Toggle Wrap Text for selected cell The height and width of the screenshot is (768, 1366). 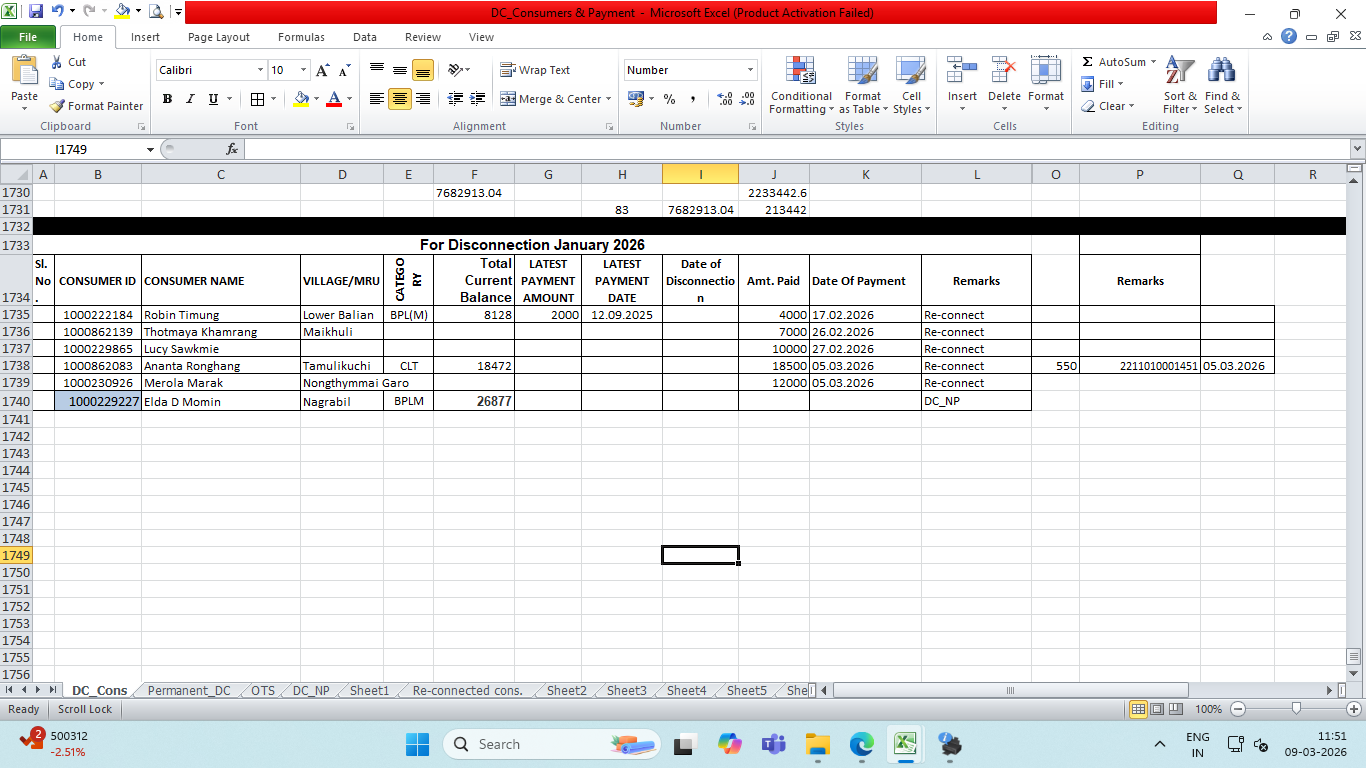(x=535, y=70)
